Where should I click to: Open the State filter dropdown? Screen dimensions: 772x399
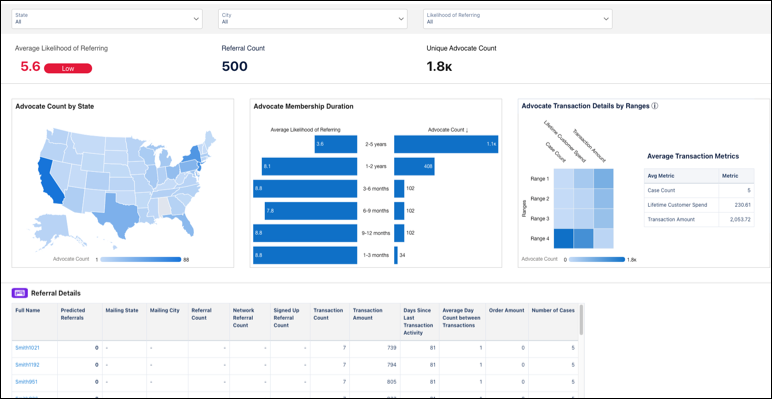[x=107, y=19]
